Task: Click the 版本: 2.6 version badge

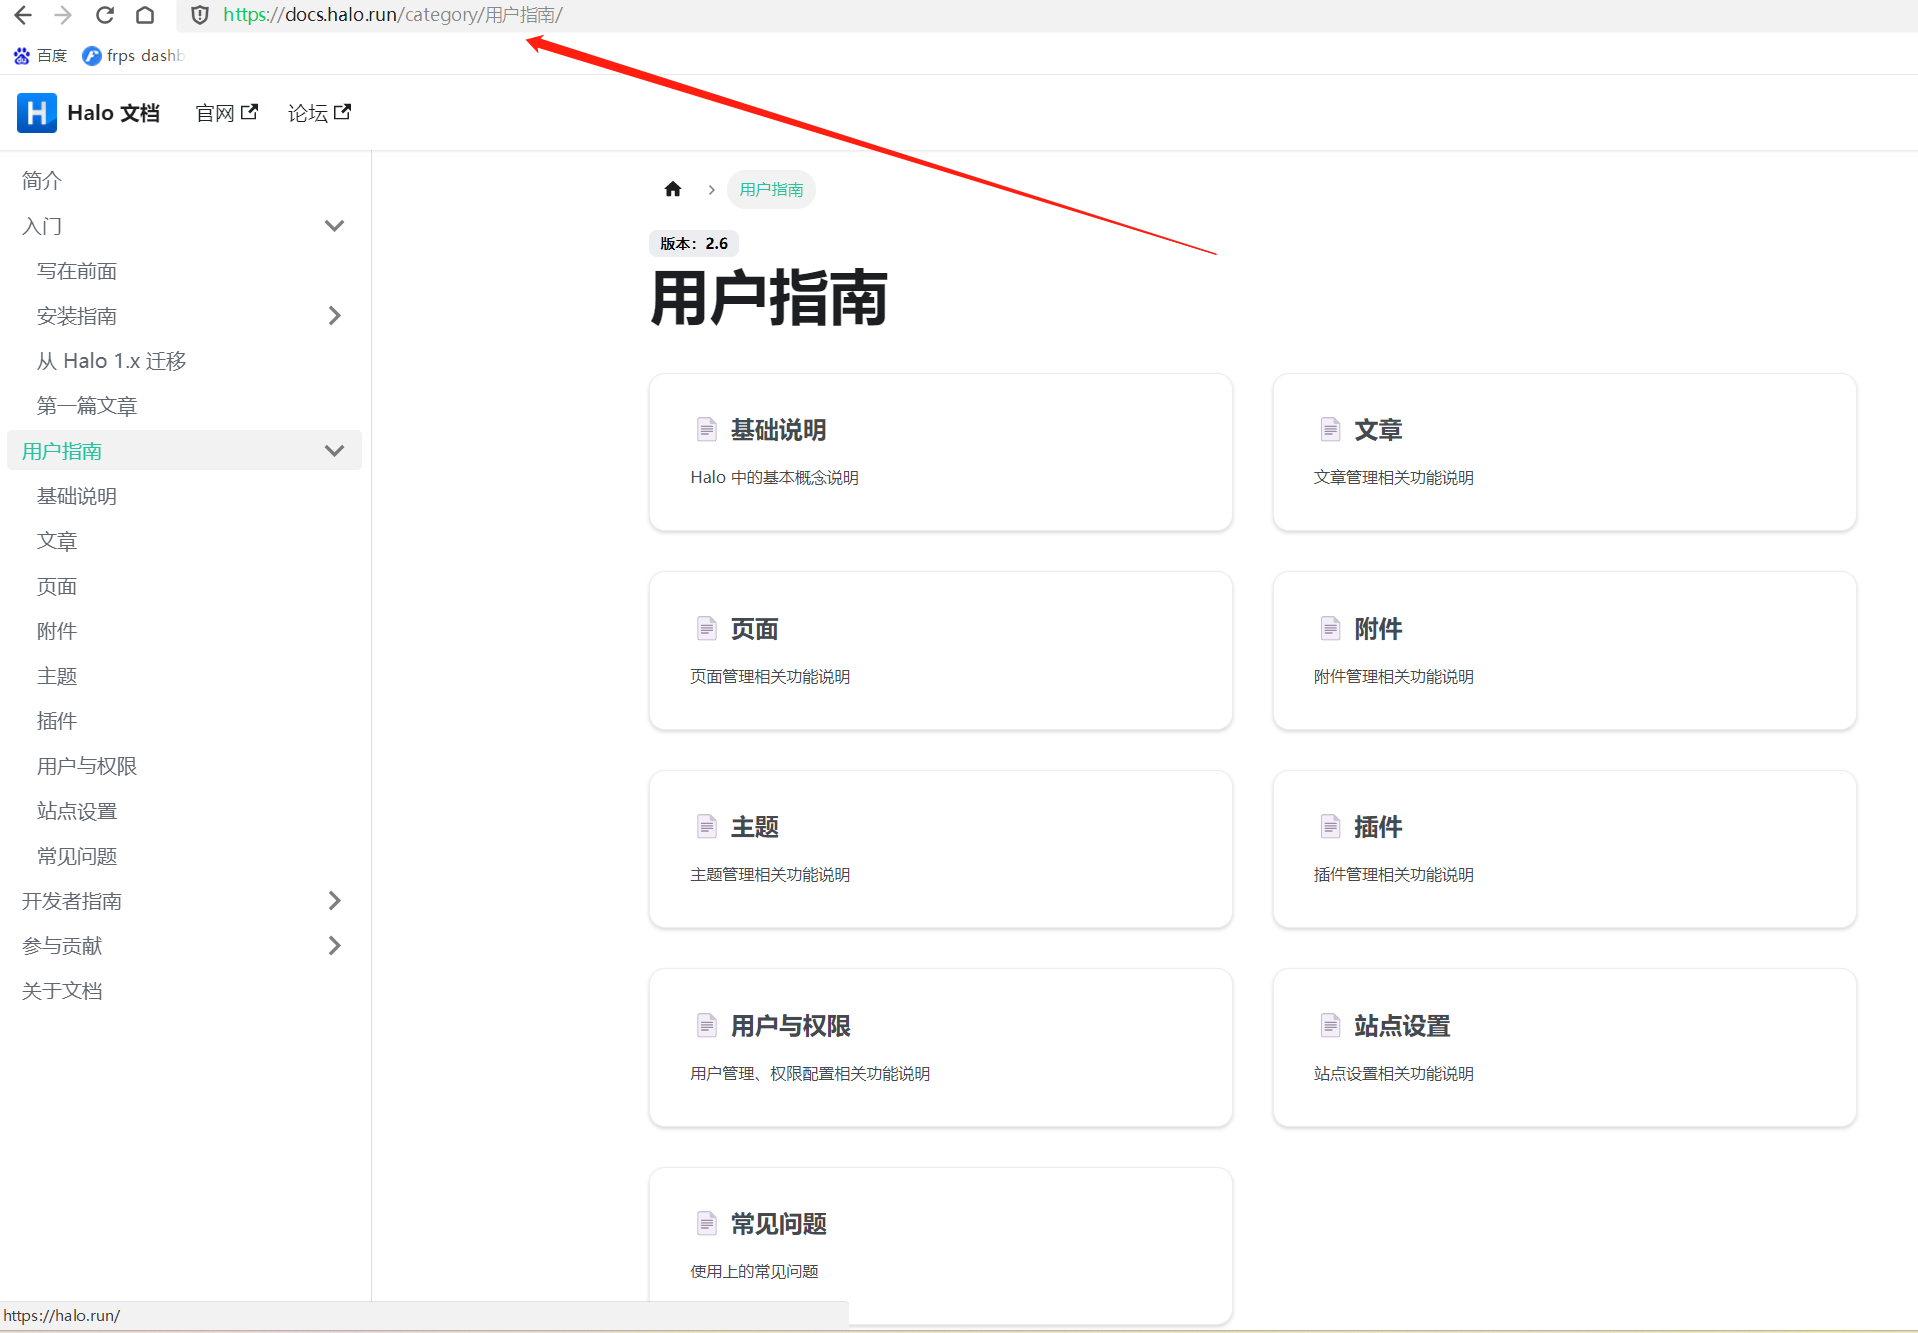Action: [x=694, y=243]
